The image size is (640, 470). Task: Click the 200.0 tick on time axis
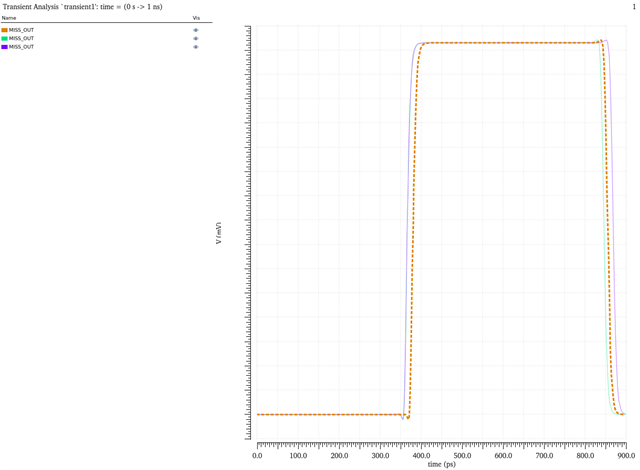[x=339, y=455]
